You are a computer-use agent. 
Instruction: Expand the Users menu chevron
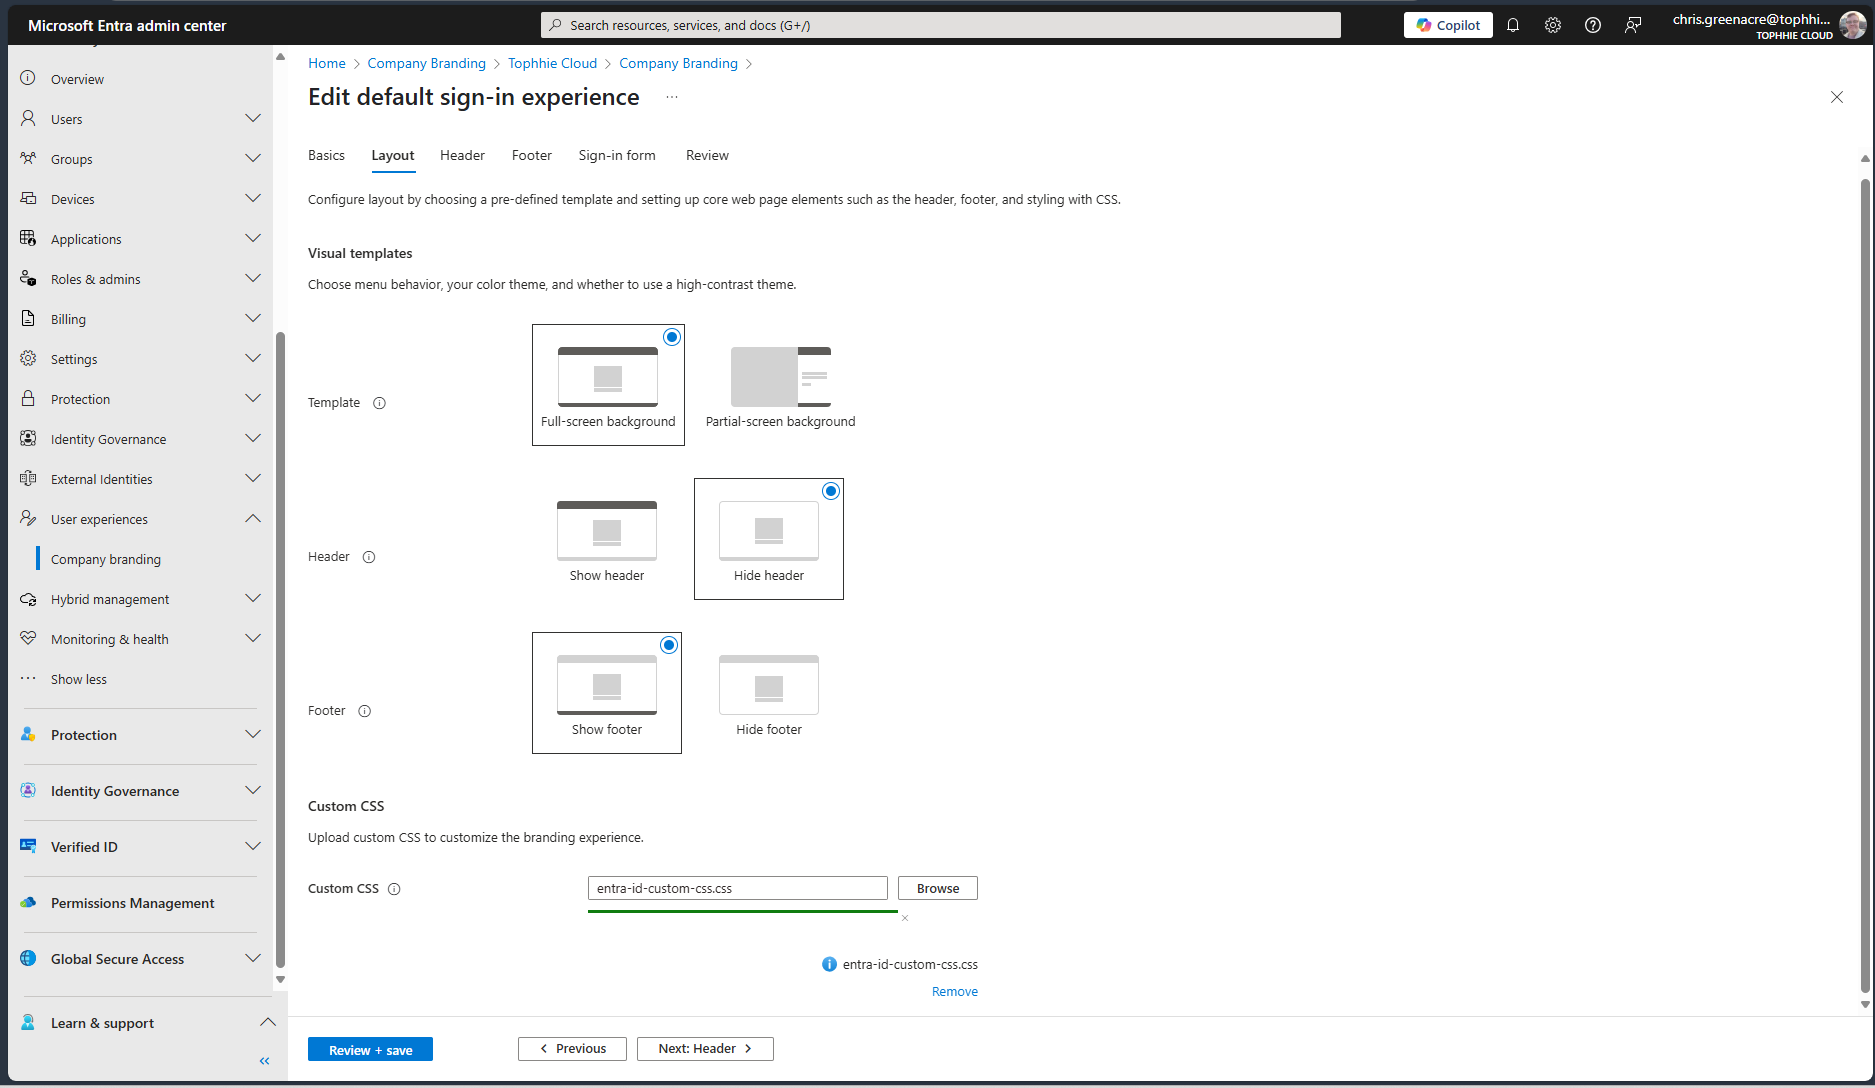coord(253,118)
